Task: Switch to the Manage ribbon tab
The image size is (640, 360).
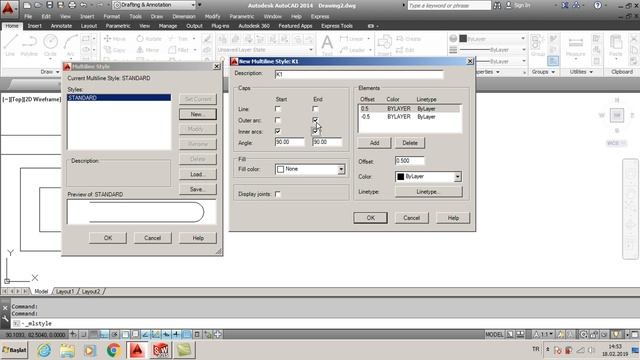Action: [x=168, y=26]
